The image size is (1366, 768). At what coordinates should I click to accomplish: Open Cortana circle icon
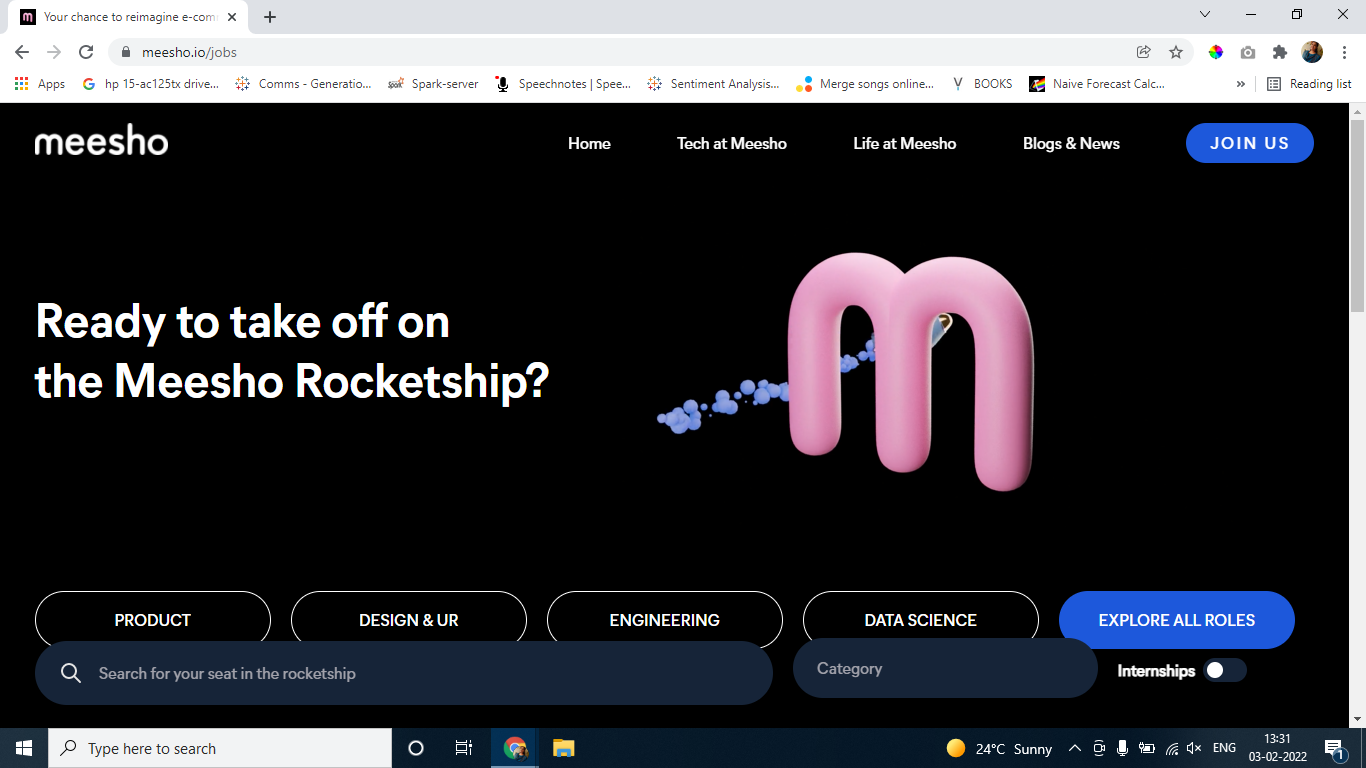point(416,748)
